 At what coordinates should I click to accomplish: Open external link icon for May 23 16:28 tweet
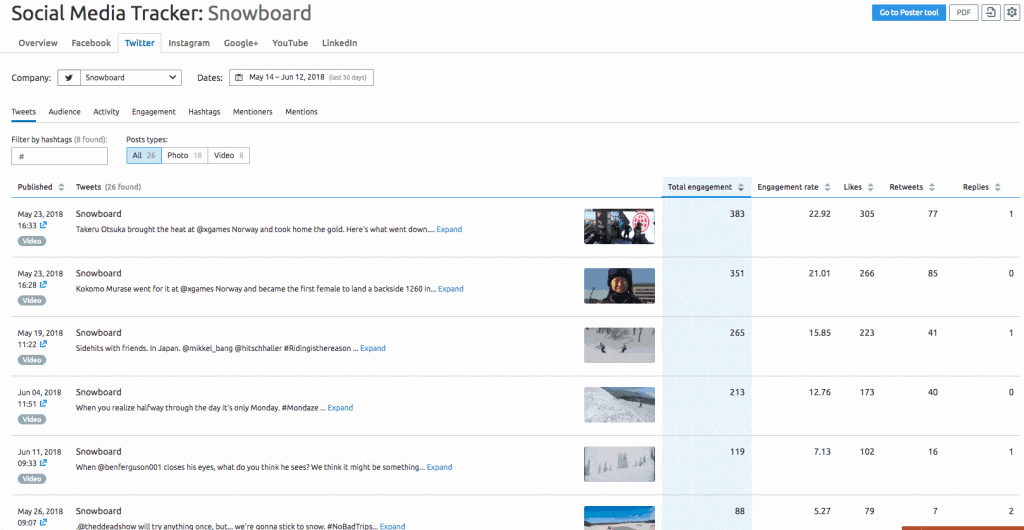(x=44, y=285)
